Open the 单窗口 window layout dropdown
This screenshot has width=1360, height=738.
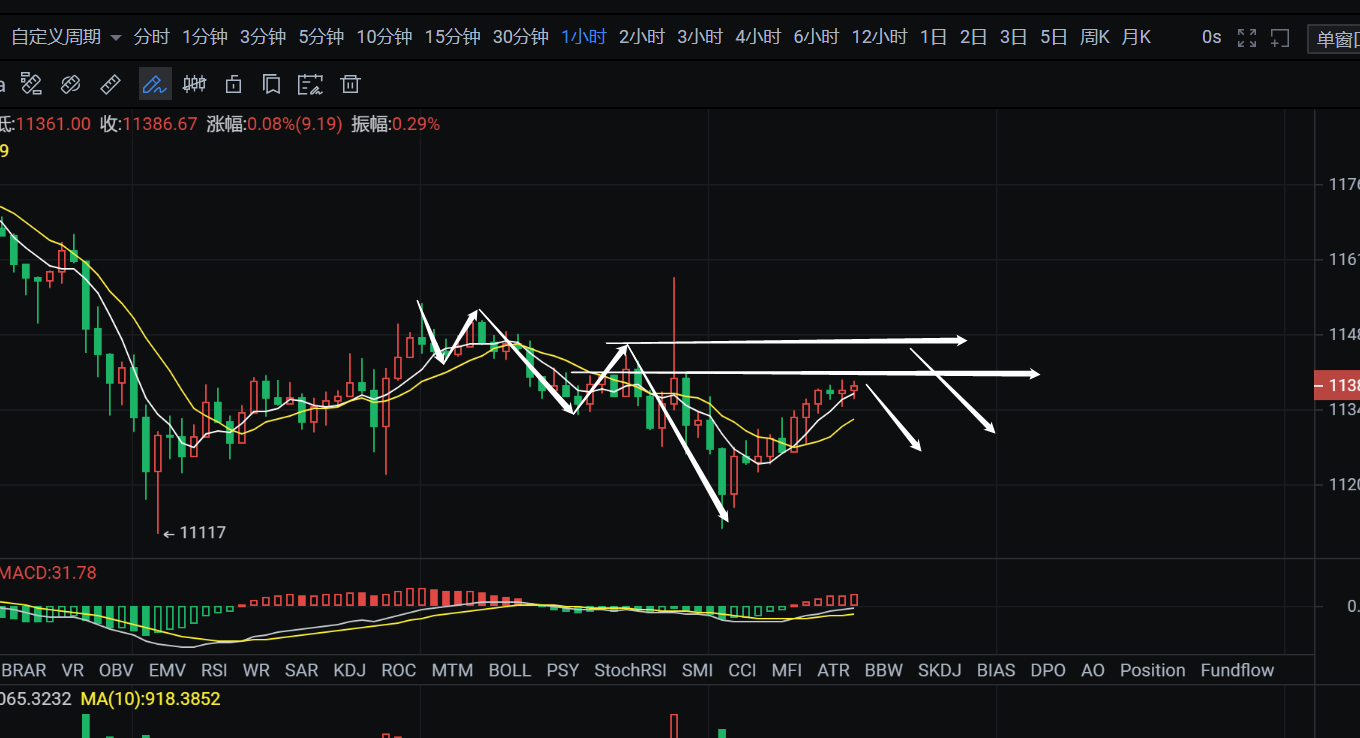[x=1335, y=39]
